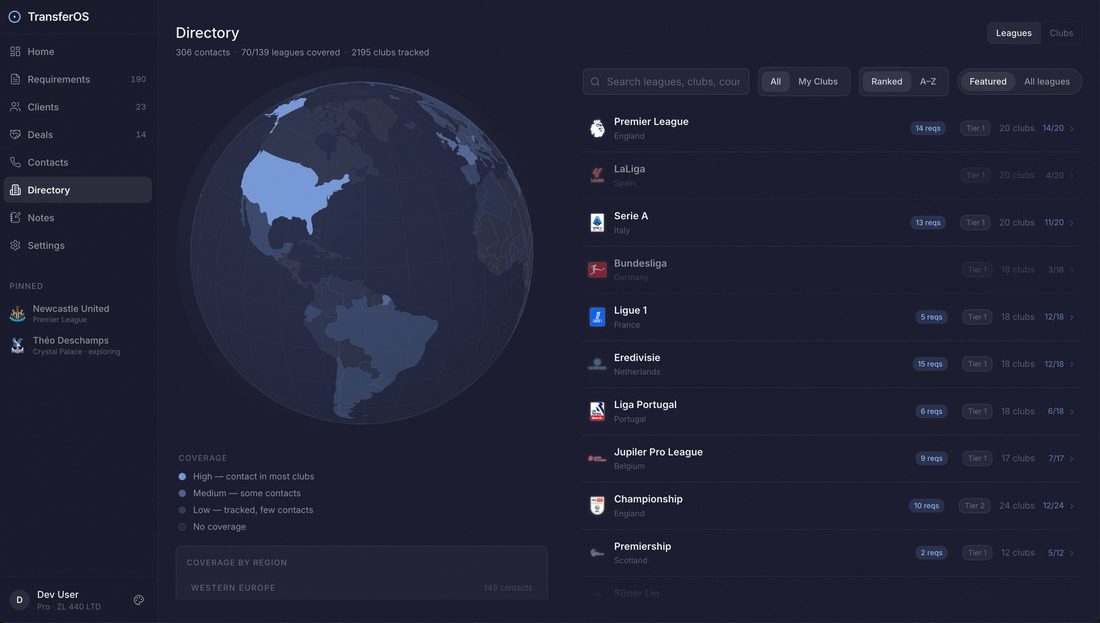Expand Bundesliga row chevron
This screenshot has width=1100, height=623.
click(1072, 269)
